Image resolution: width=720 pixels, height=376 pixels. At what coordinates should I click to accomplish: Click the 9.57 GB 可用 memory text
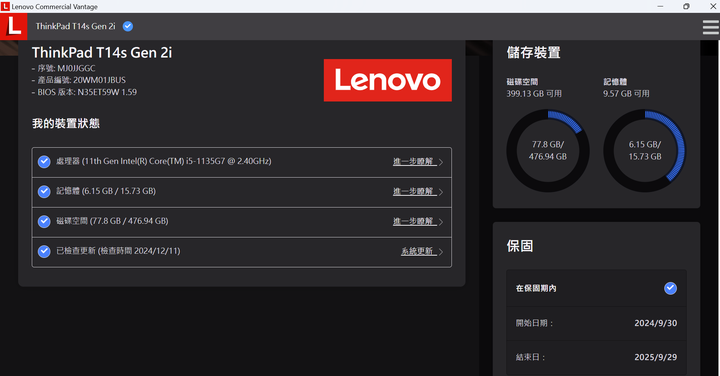click(x=626, y=94)
